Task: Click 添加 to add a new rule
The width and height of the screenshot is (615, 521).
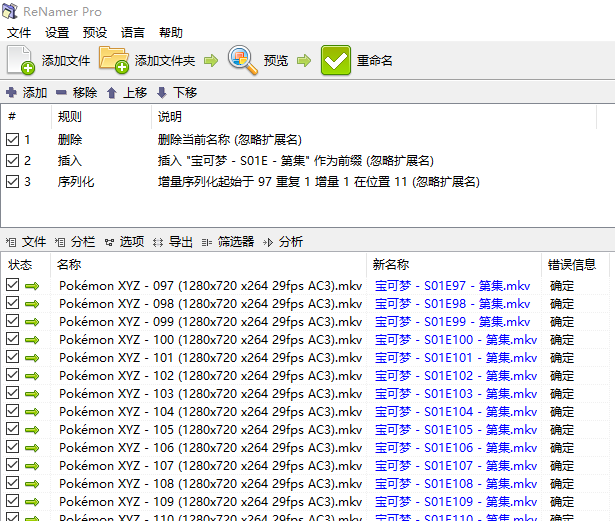Action: pos(35,93)
